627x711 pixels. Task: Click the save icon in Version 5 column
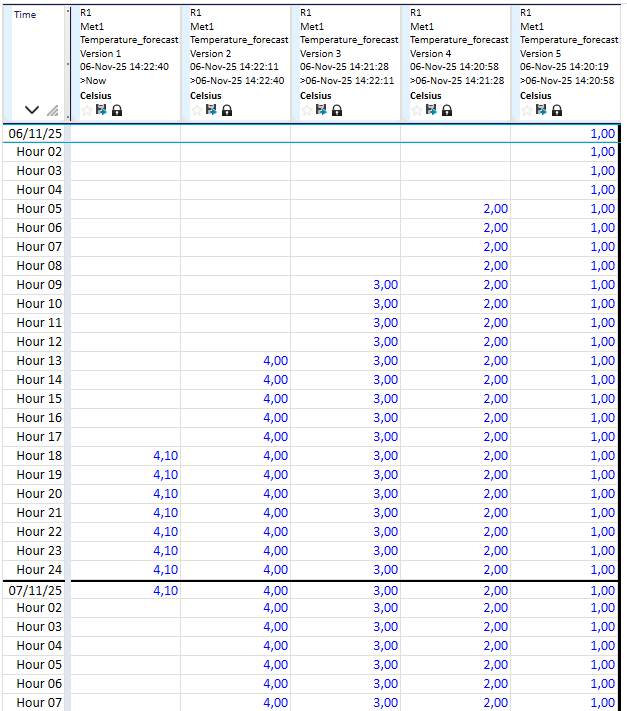coord(541,110)
